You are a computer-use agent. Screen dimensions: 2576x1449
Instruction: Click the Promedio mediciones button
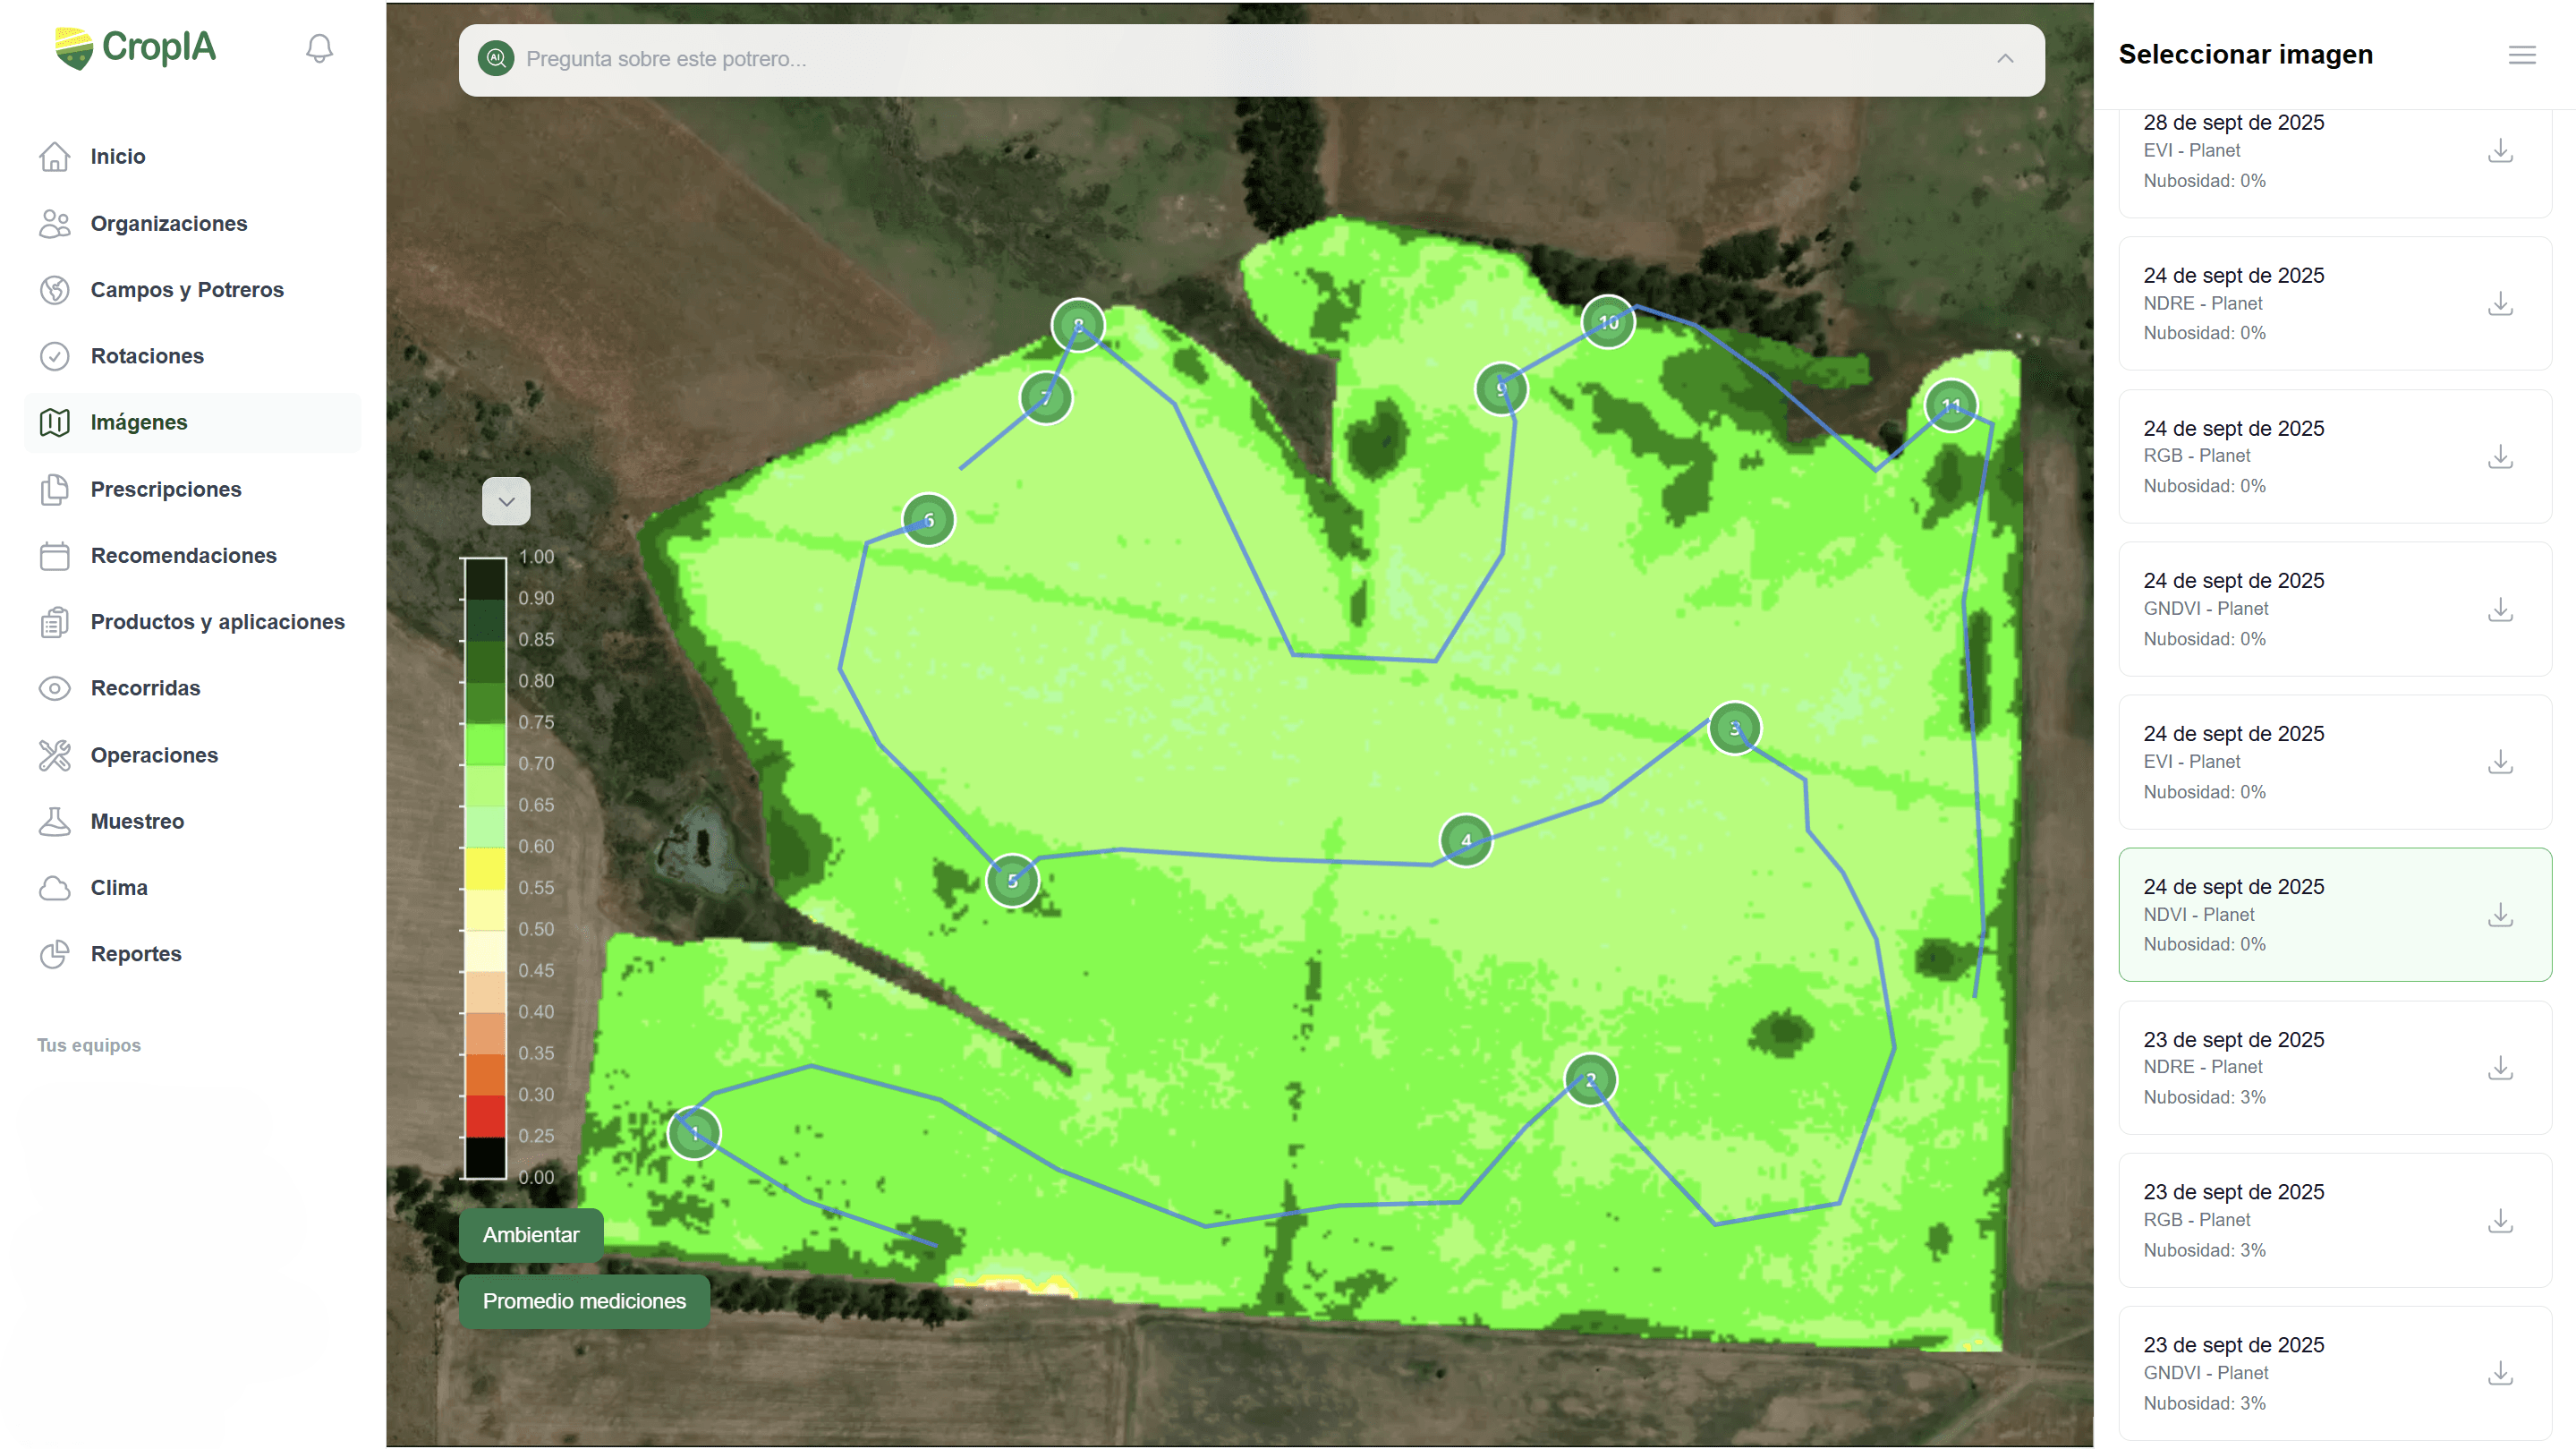pyautogui.click(x=583, y=1301)
